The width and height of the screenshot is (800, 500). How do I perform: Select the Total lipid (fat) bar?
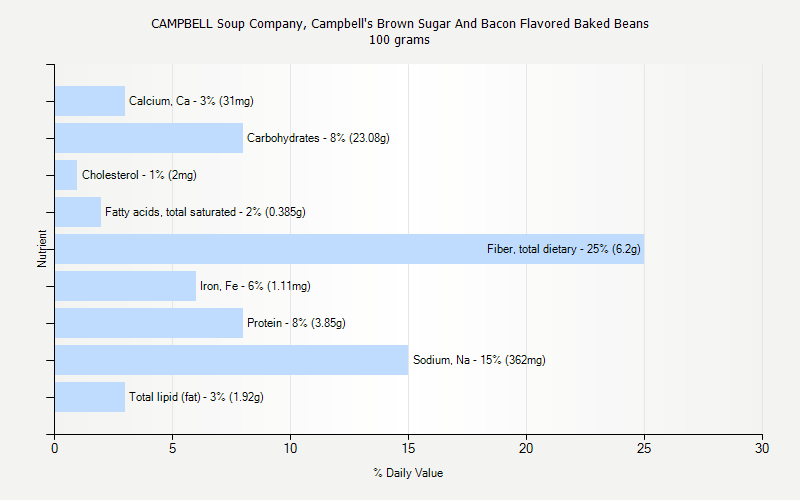90,397
